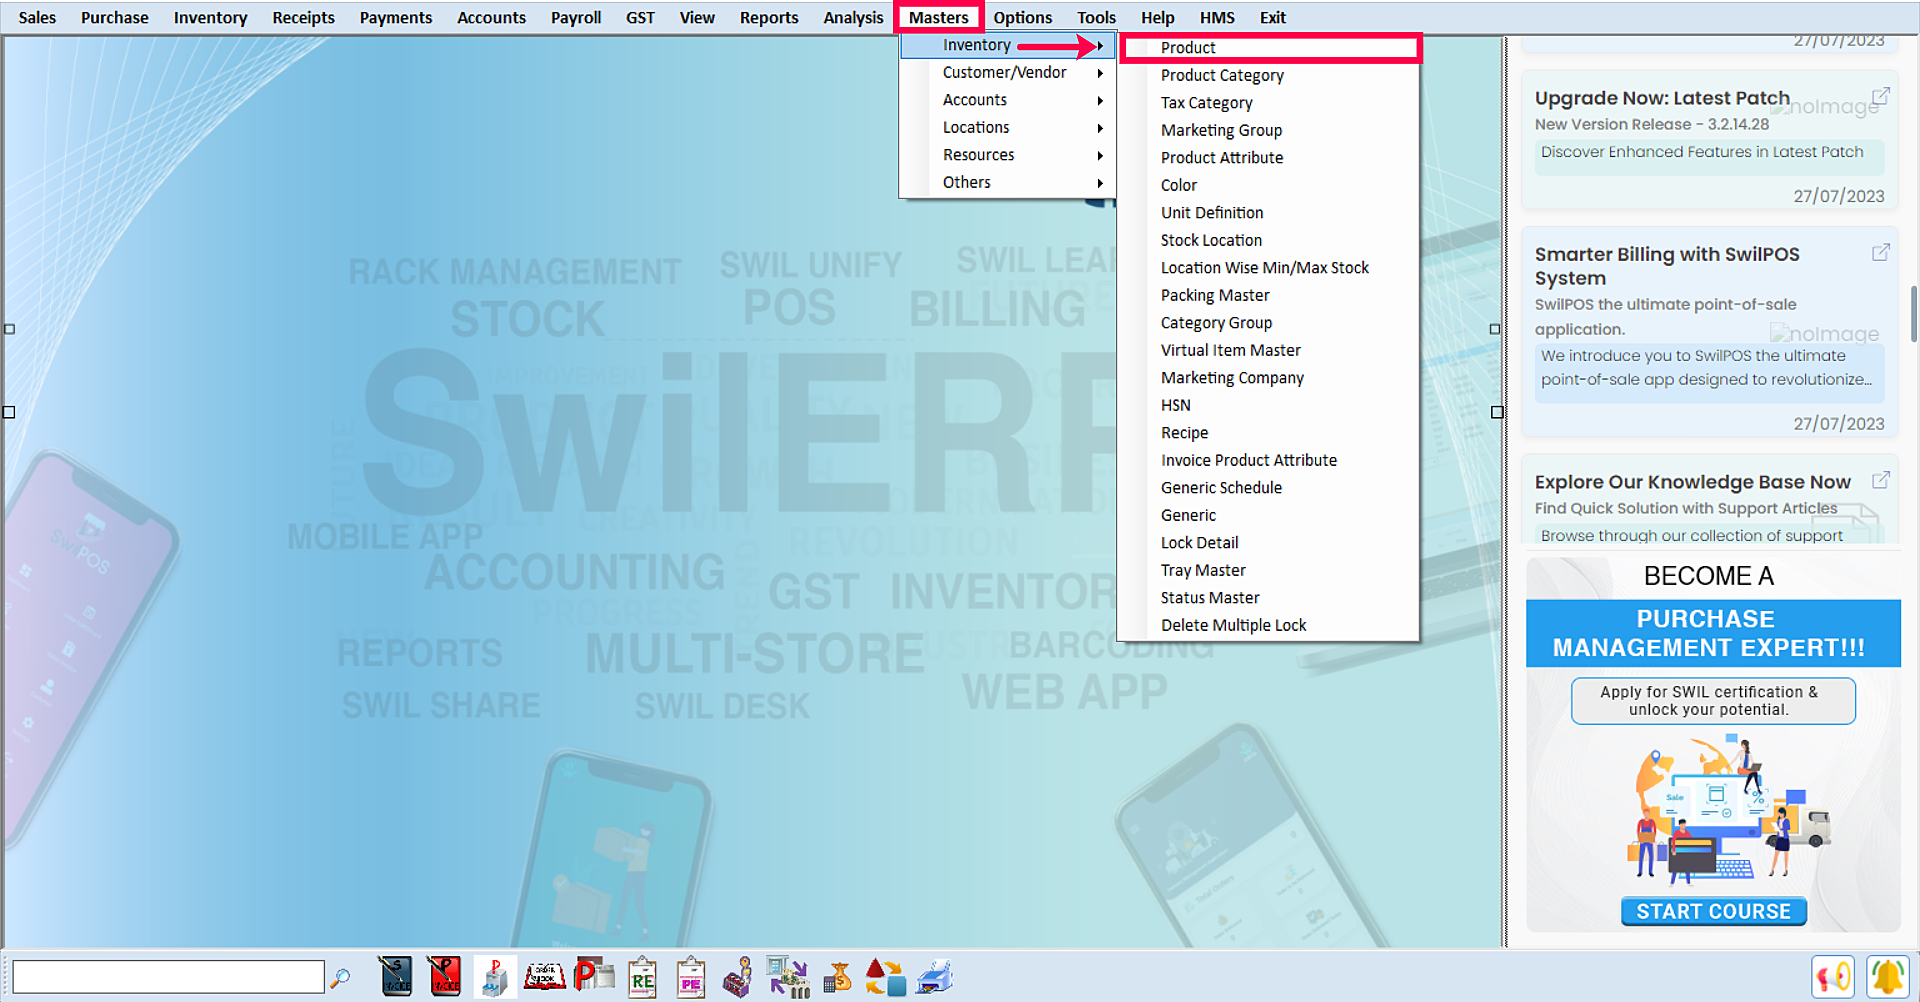
Task: Open the product master drawer icon
Action: [495, 977]
